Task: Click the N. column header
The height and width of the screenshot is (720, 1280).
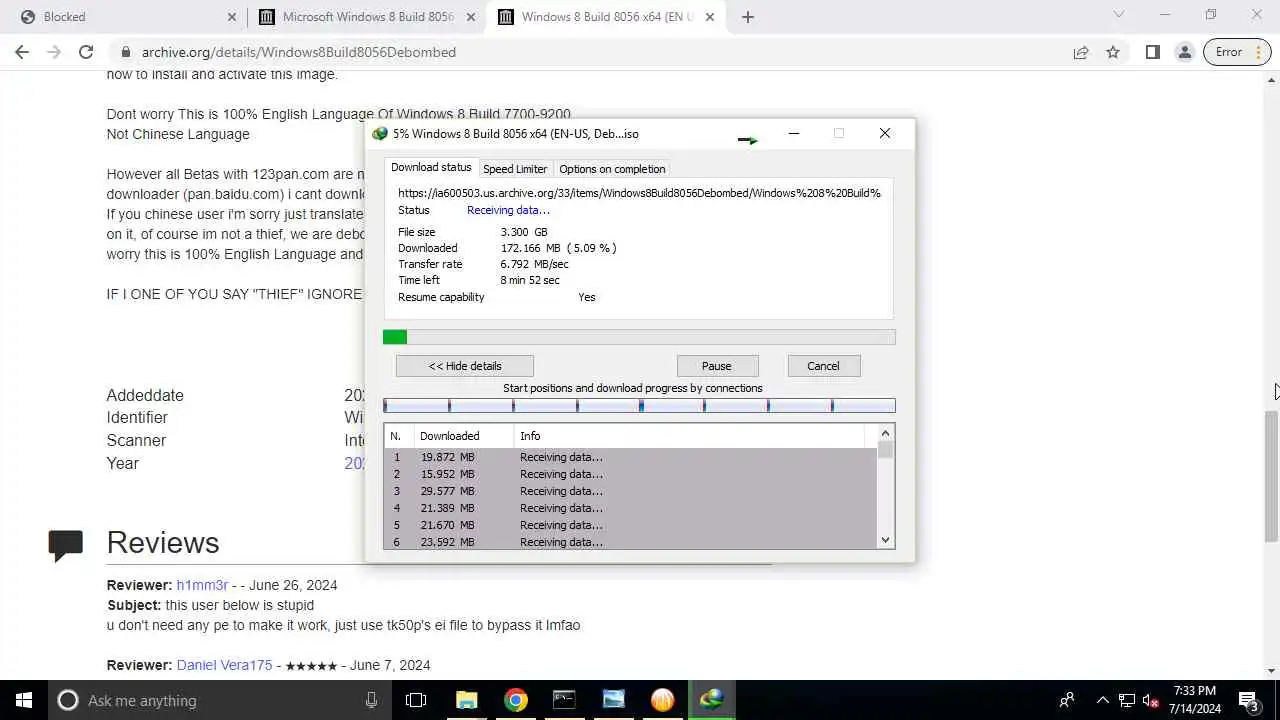Action: pos(399,436)
